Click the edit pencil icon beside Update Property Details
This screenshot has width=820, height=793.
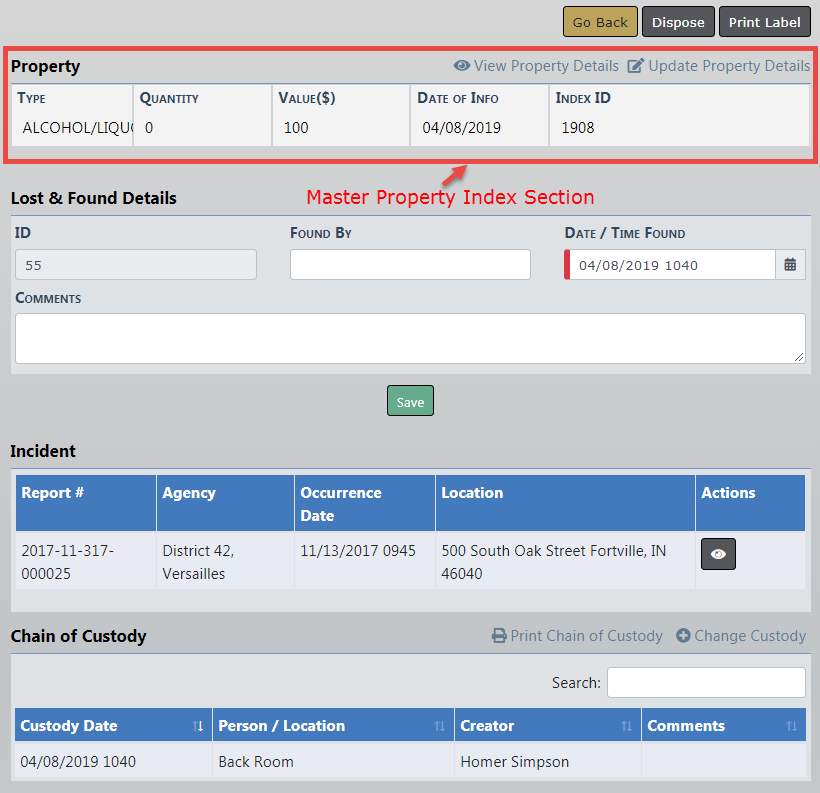click(636, 66)
